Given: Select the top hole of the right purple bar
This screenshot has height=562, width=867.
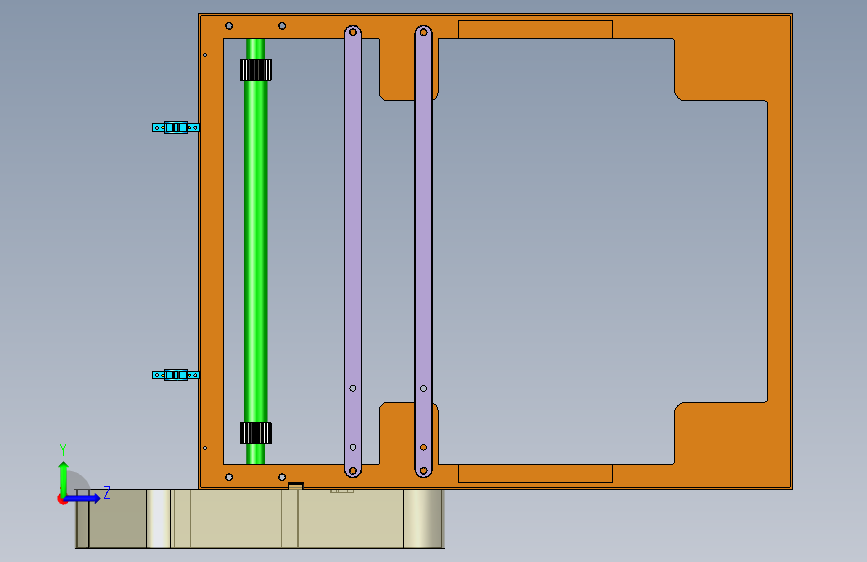Looking at the screenshot, I should 424,32.
